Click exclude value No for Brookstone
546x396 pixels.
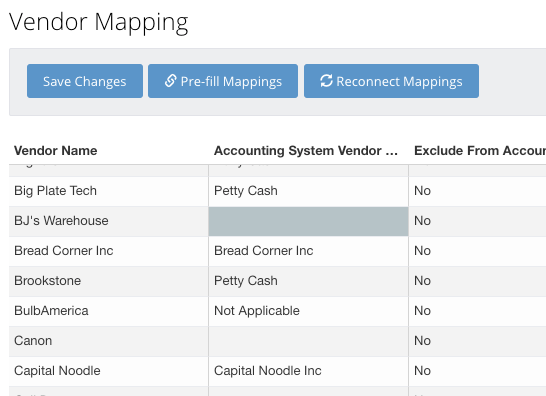click(477, 281)
